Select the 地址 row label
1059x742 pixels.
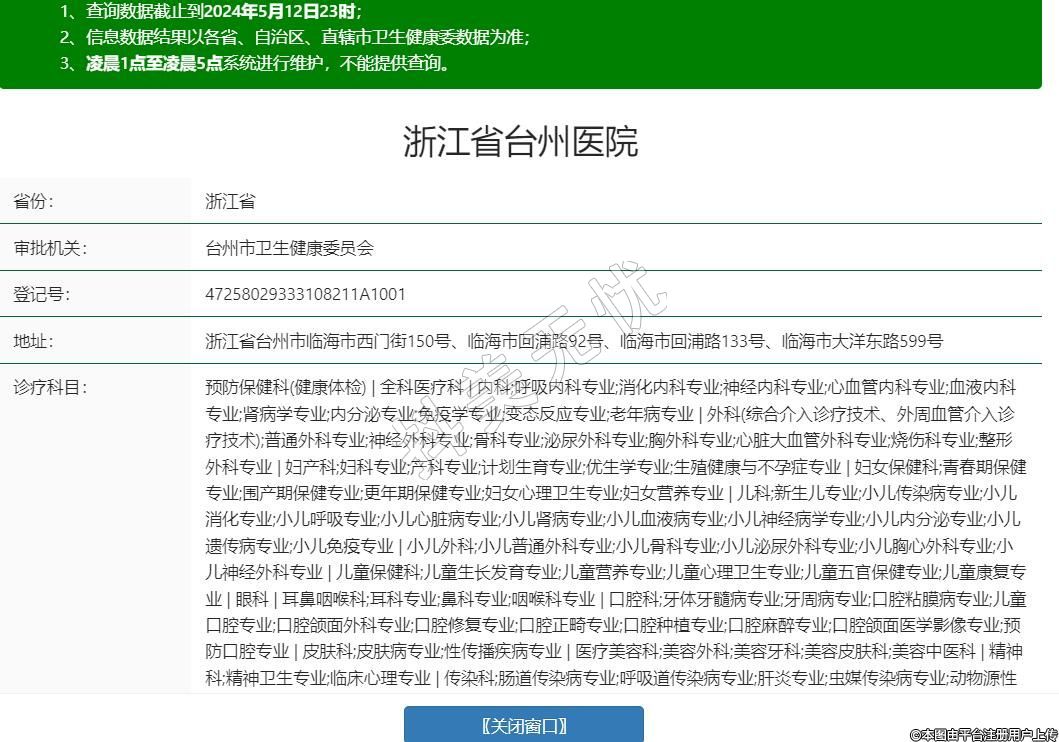(x=34, y=341)
